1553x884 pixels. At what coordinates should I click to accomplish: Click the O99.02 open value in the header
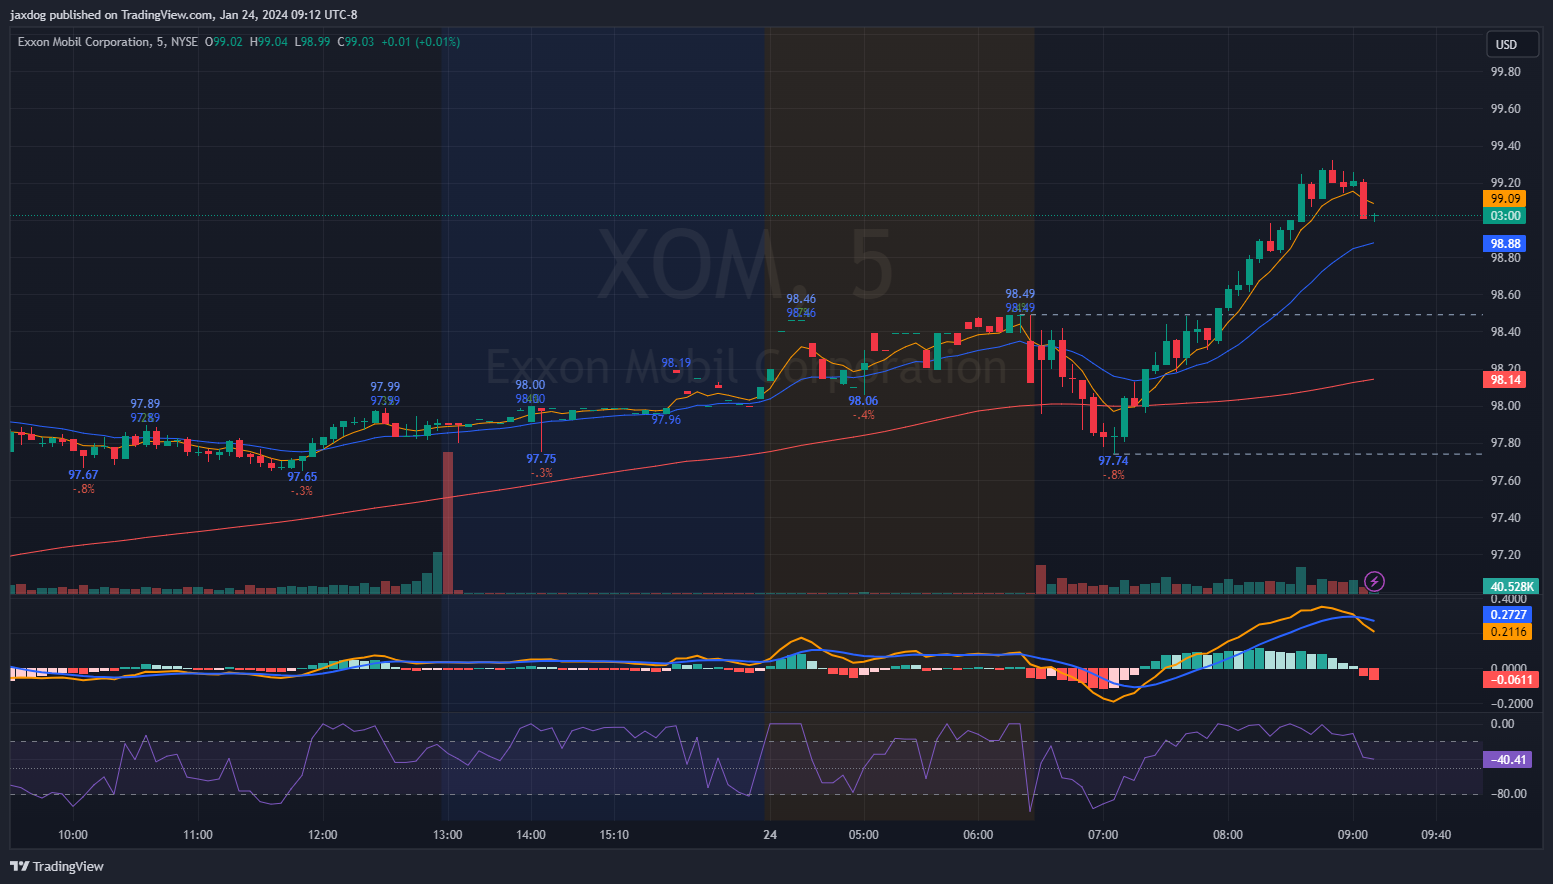coord(224,42)
